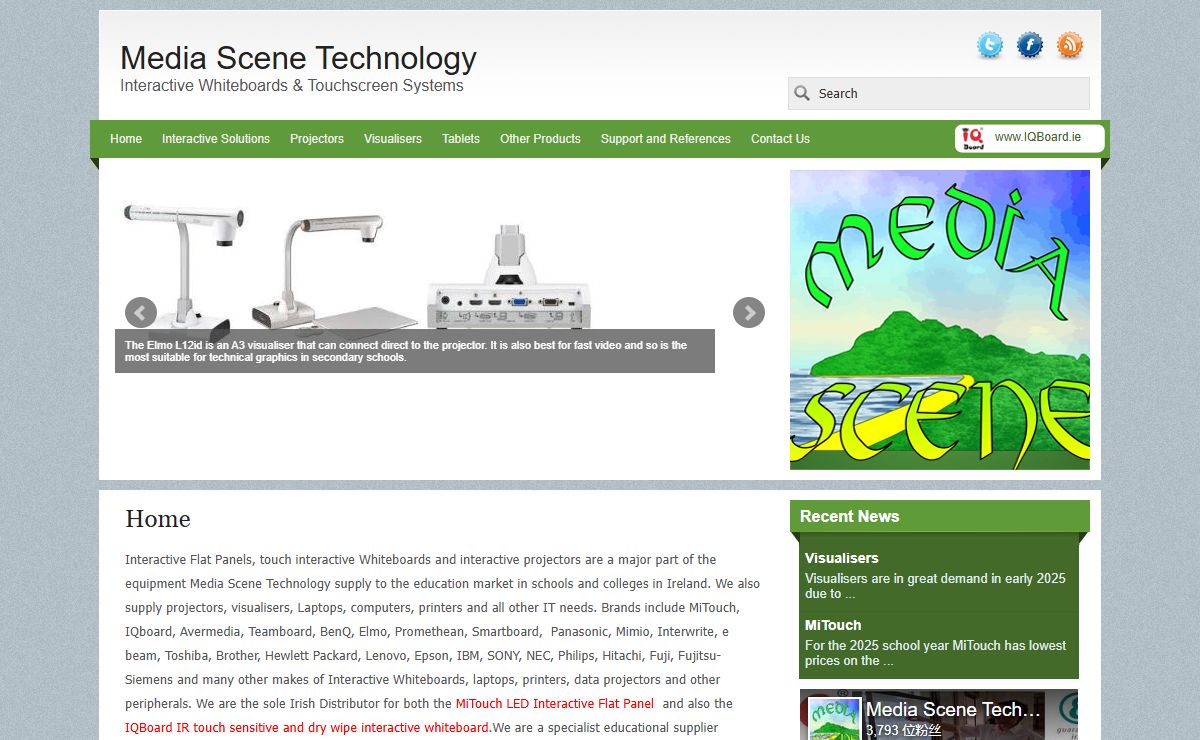Open the Media Scene Tech Facebook page title
Image resolution: width=1200 pixels, height=740 pixels.
(x=954, y=710)
